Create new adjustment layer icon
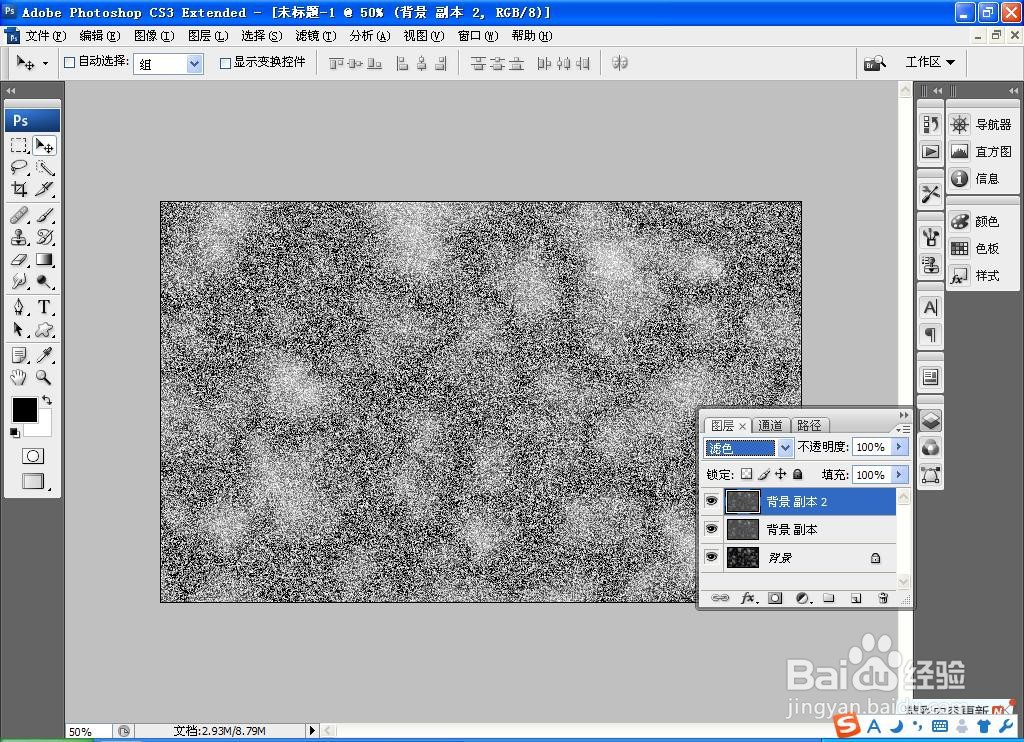Viewport: 1024px width, 742px height. [x=803, y=598]
